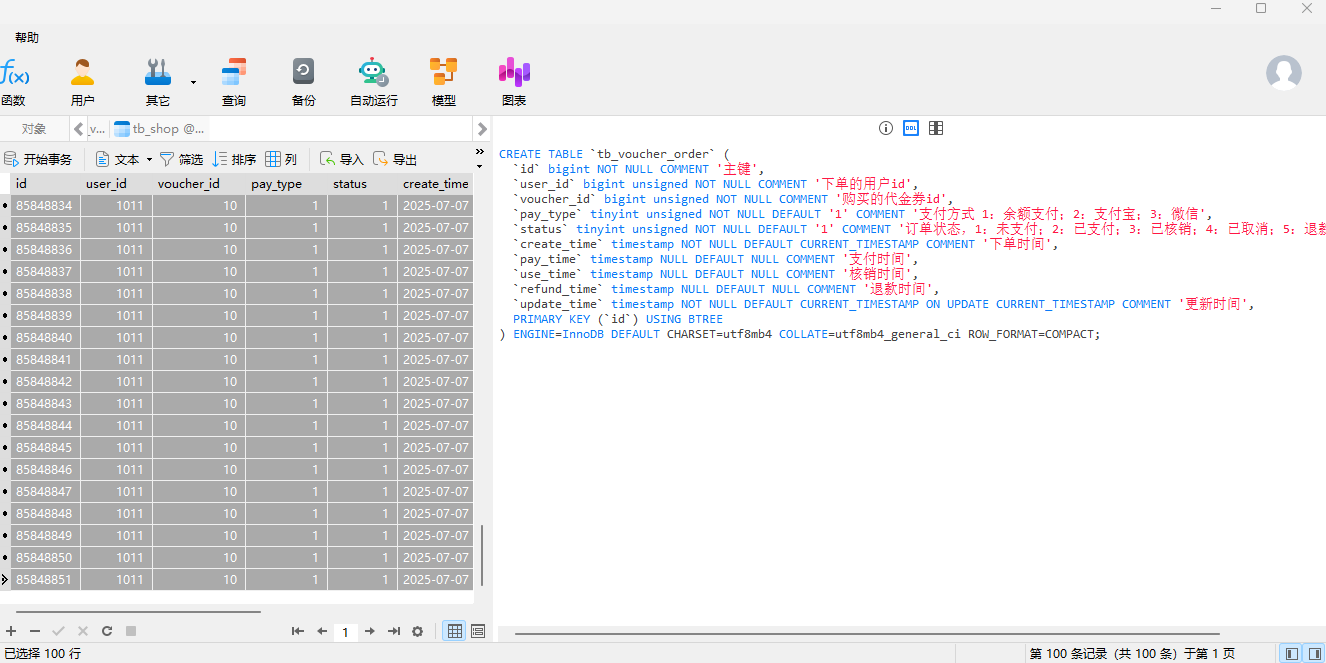The width and height of the screenshot is (1326, 663).
Task: Click user_id cell in row 85848837
Action: 117,272
